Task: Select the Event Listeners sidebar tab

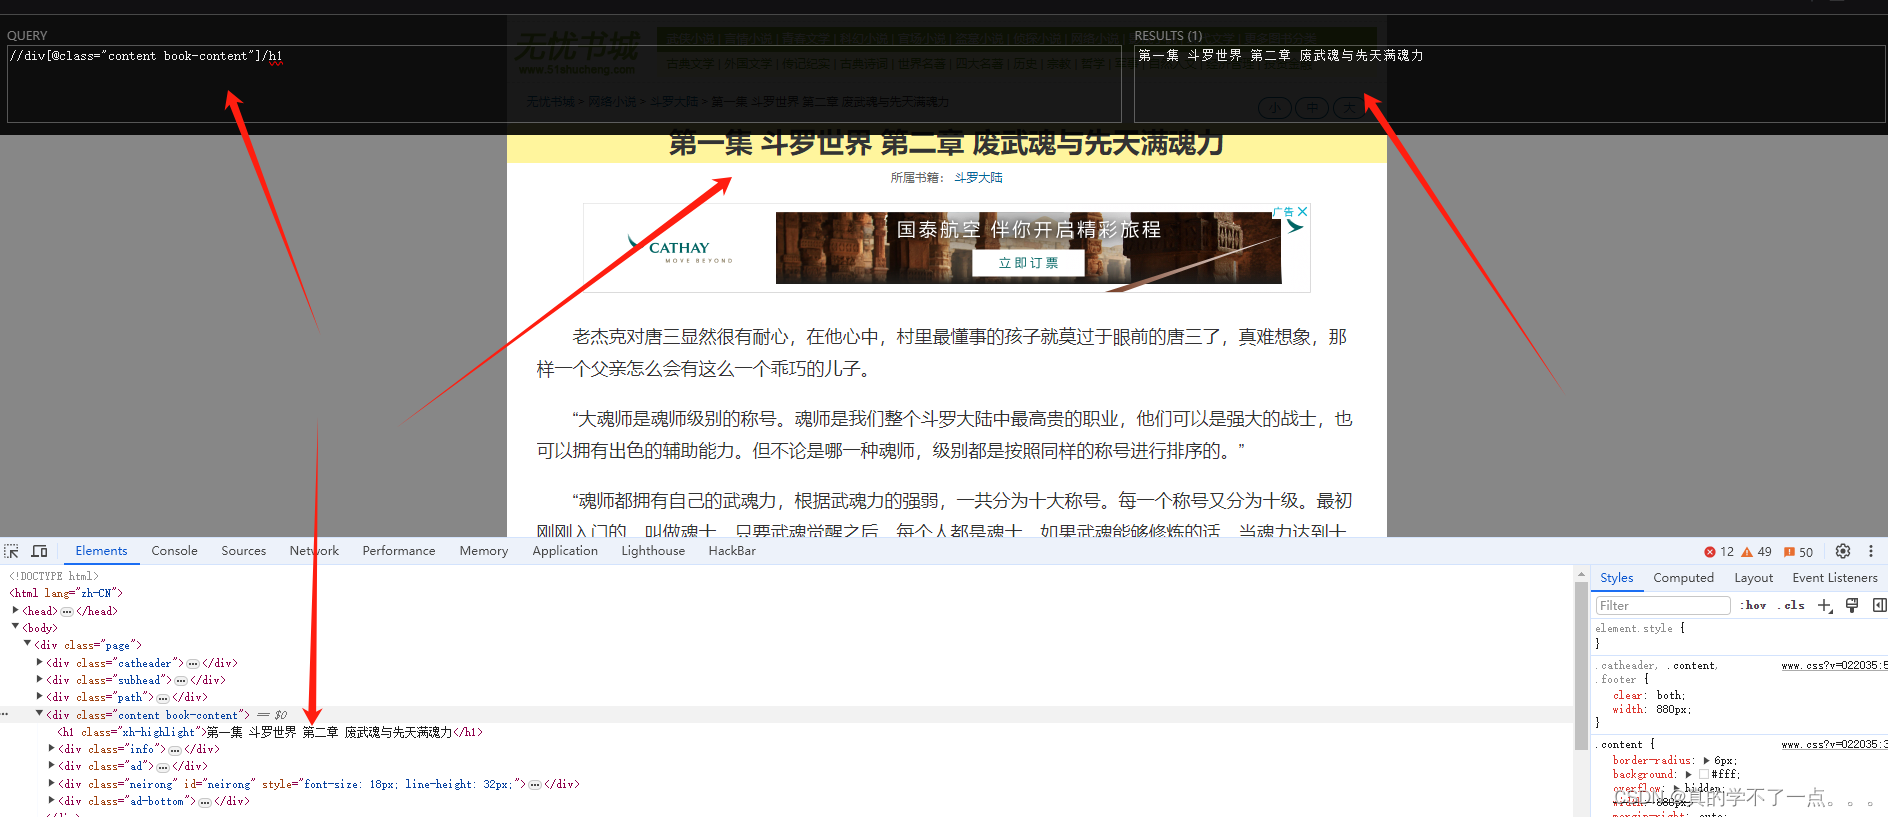Action: click(1834, 578)
